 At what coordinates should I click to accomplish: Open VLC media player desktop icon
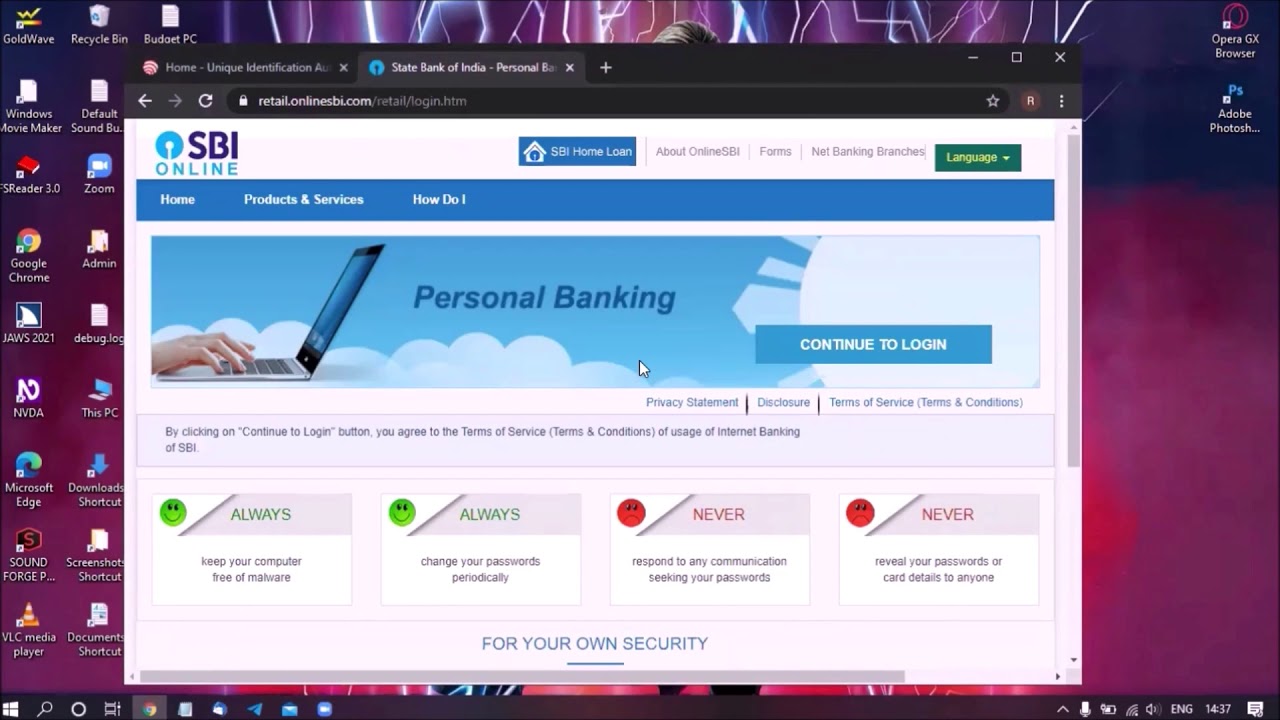pyautogui.click(x=29, y=630)
